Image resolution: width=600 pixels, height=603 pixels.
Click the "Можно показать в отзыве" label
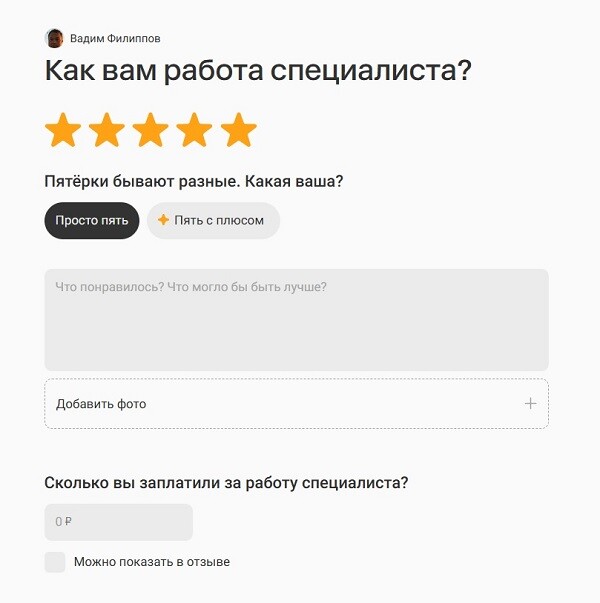pos(152,562)
